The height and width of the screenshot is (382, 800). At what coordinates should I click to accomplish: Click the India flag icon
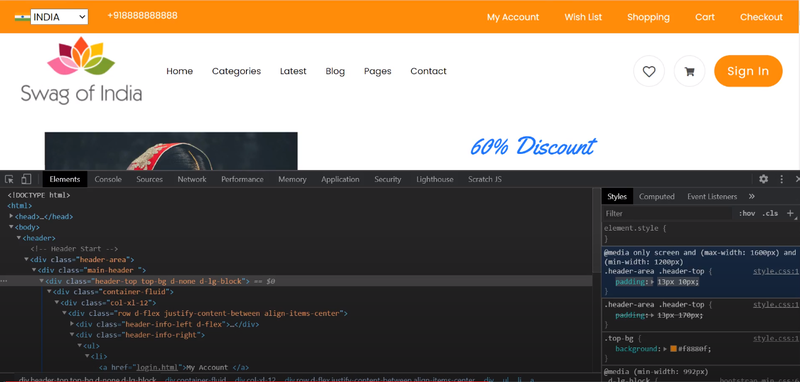click(22, 17)
